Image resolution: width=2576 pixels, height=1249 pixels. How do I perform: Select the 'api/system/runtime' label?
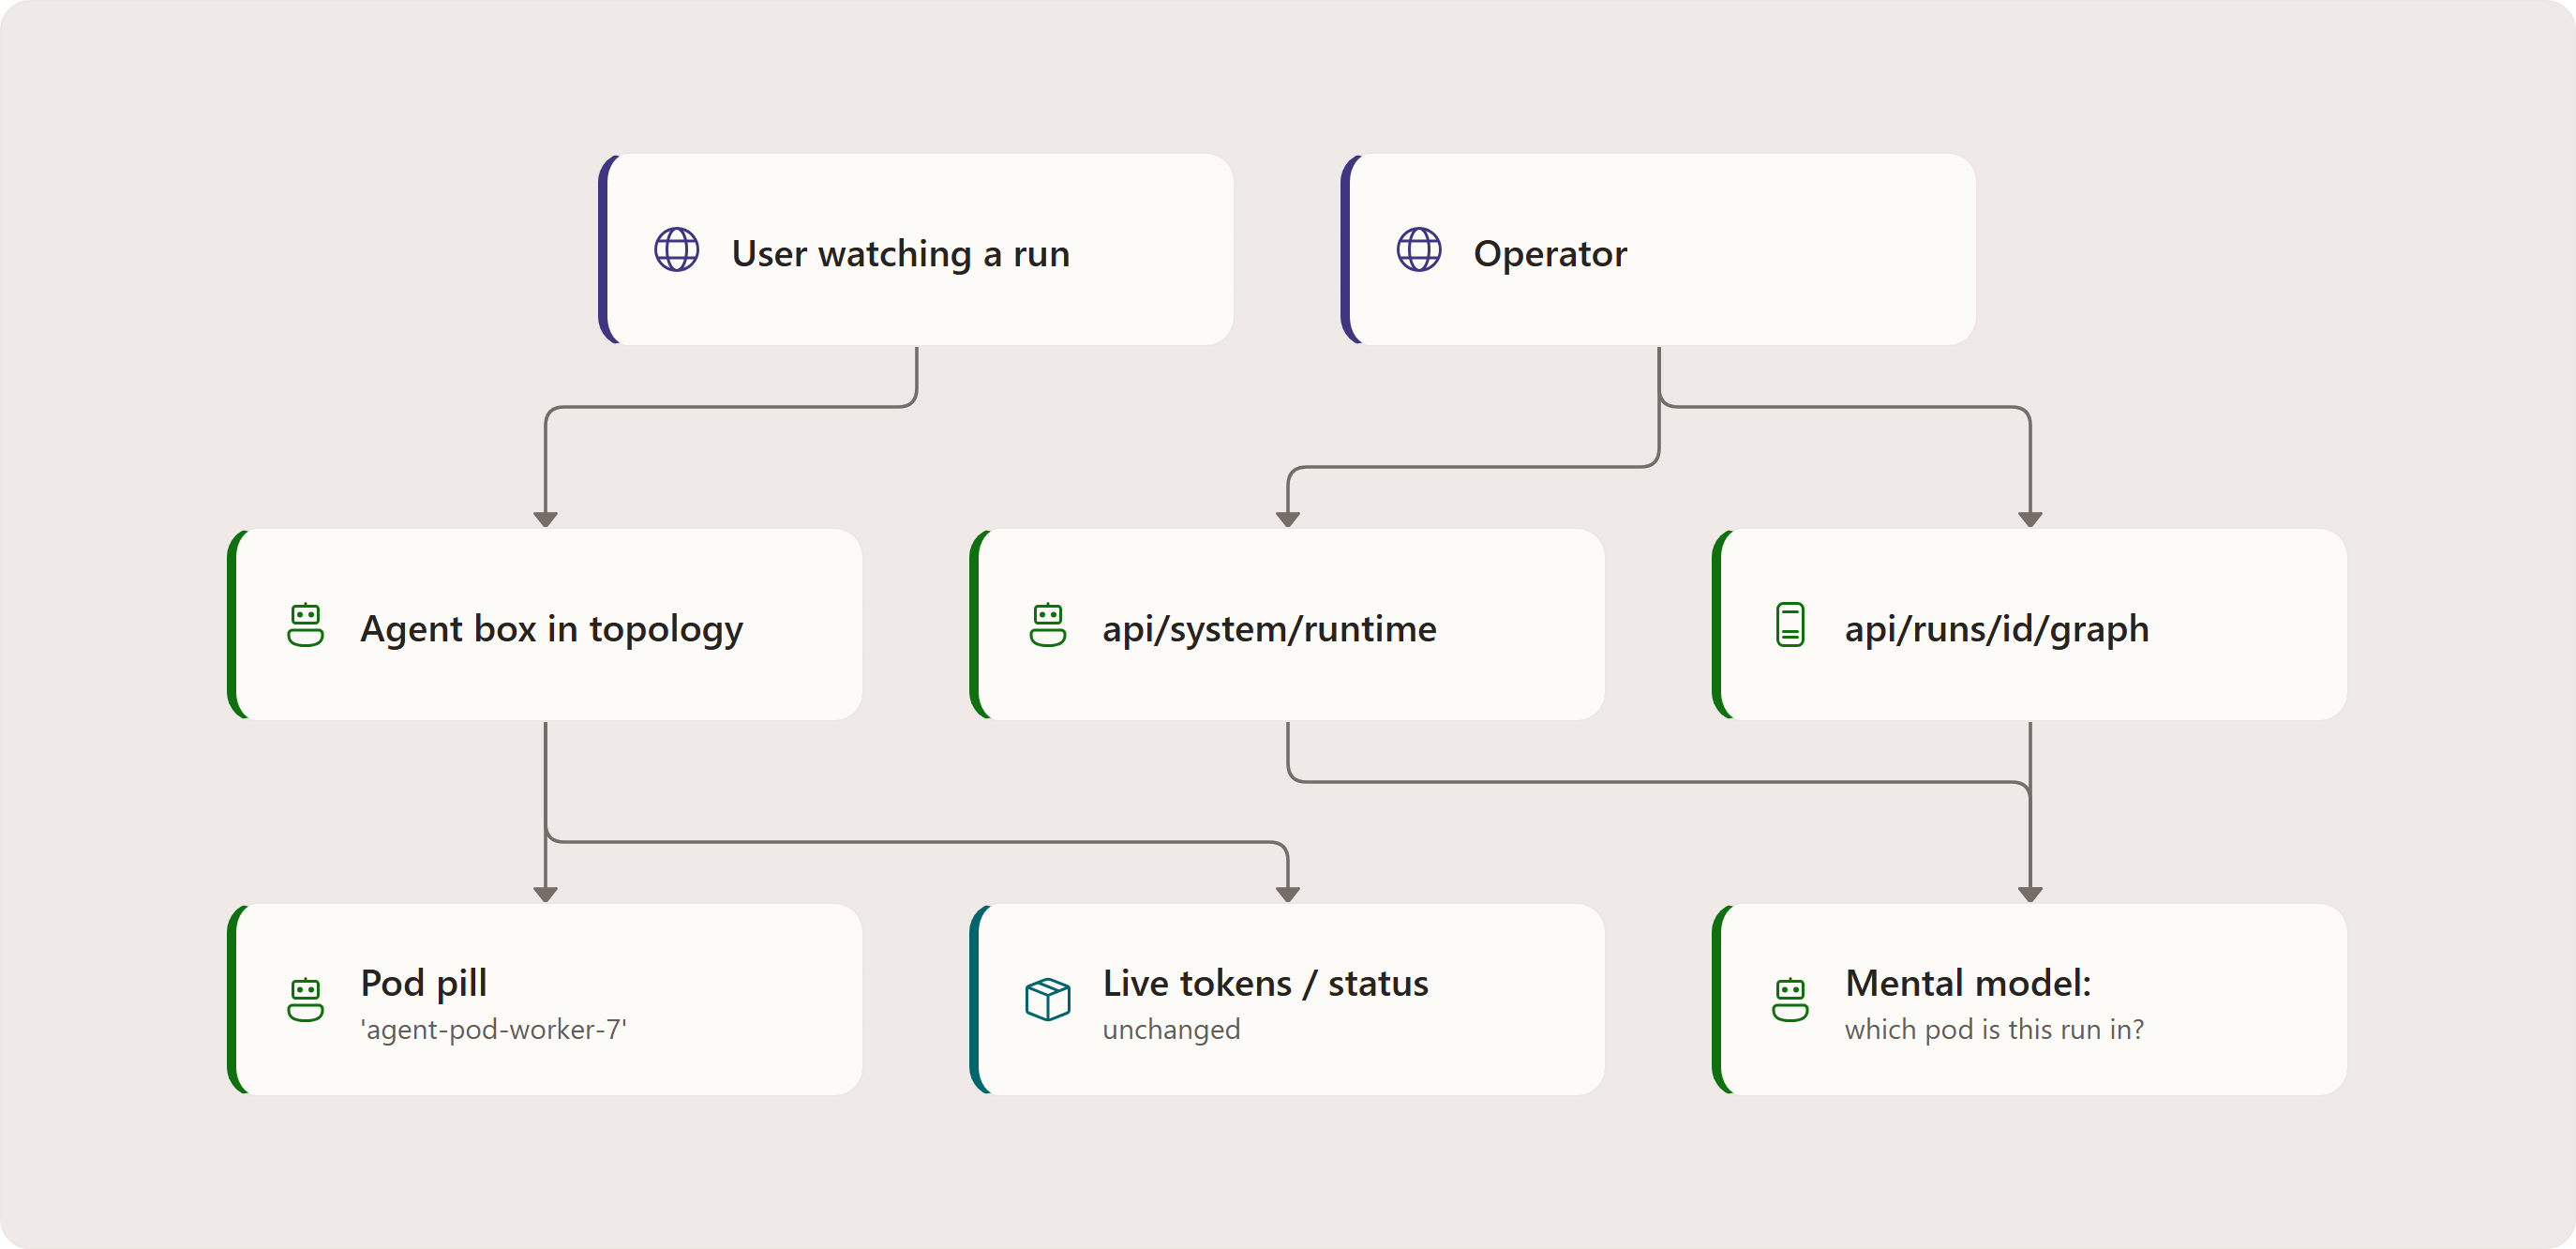pos(1269,629)
